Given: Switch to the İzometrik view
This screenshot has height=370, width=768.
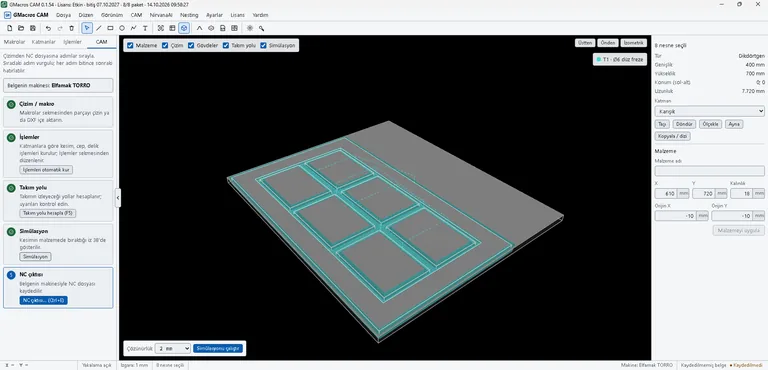Looking at the screenshot, I should point(633,43).
